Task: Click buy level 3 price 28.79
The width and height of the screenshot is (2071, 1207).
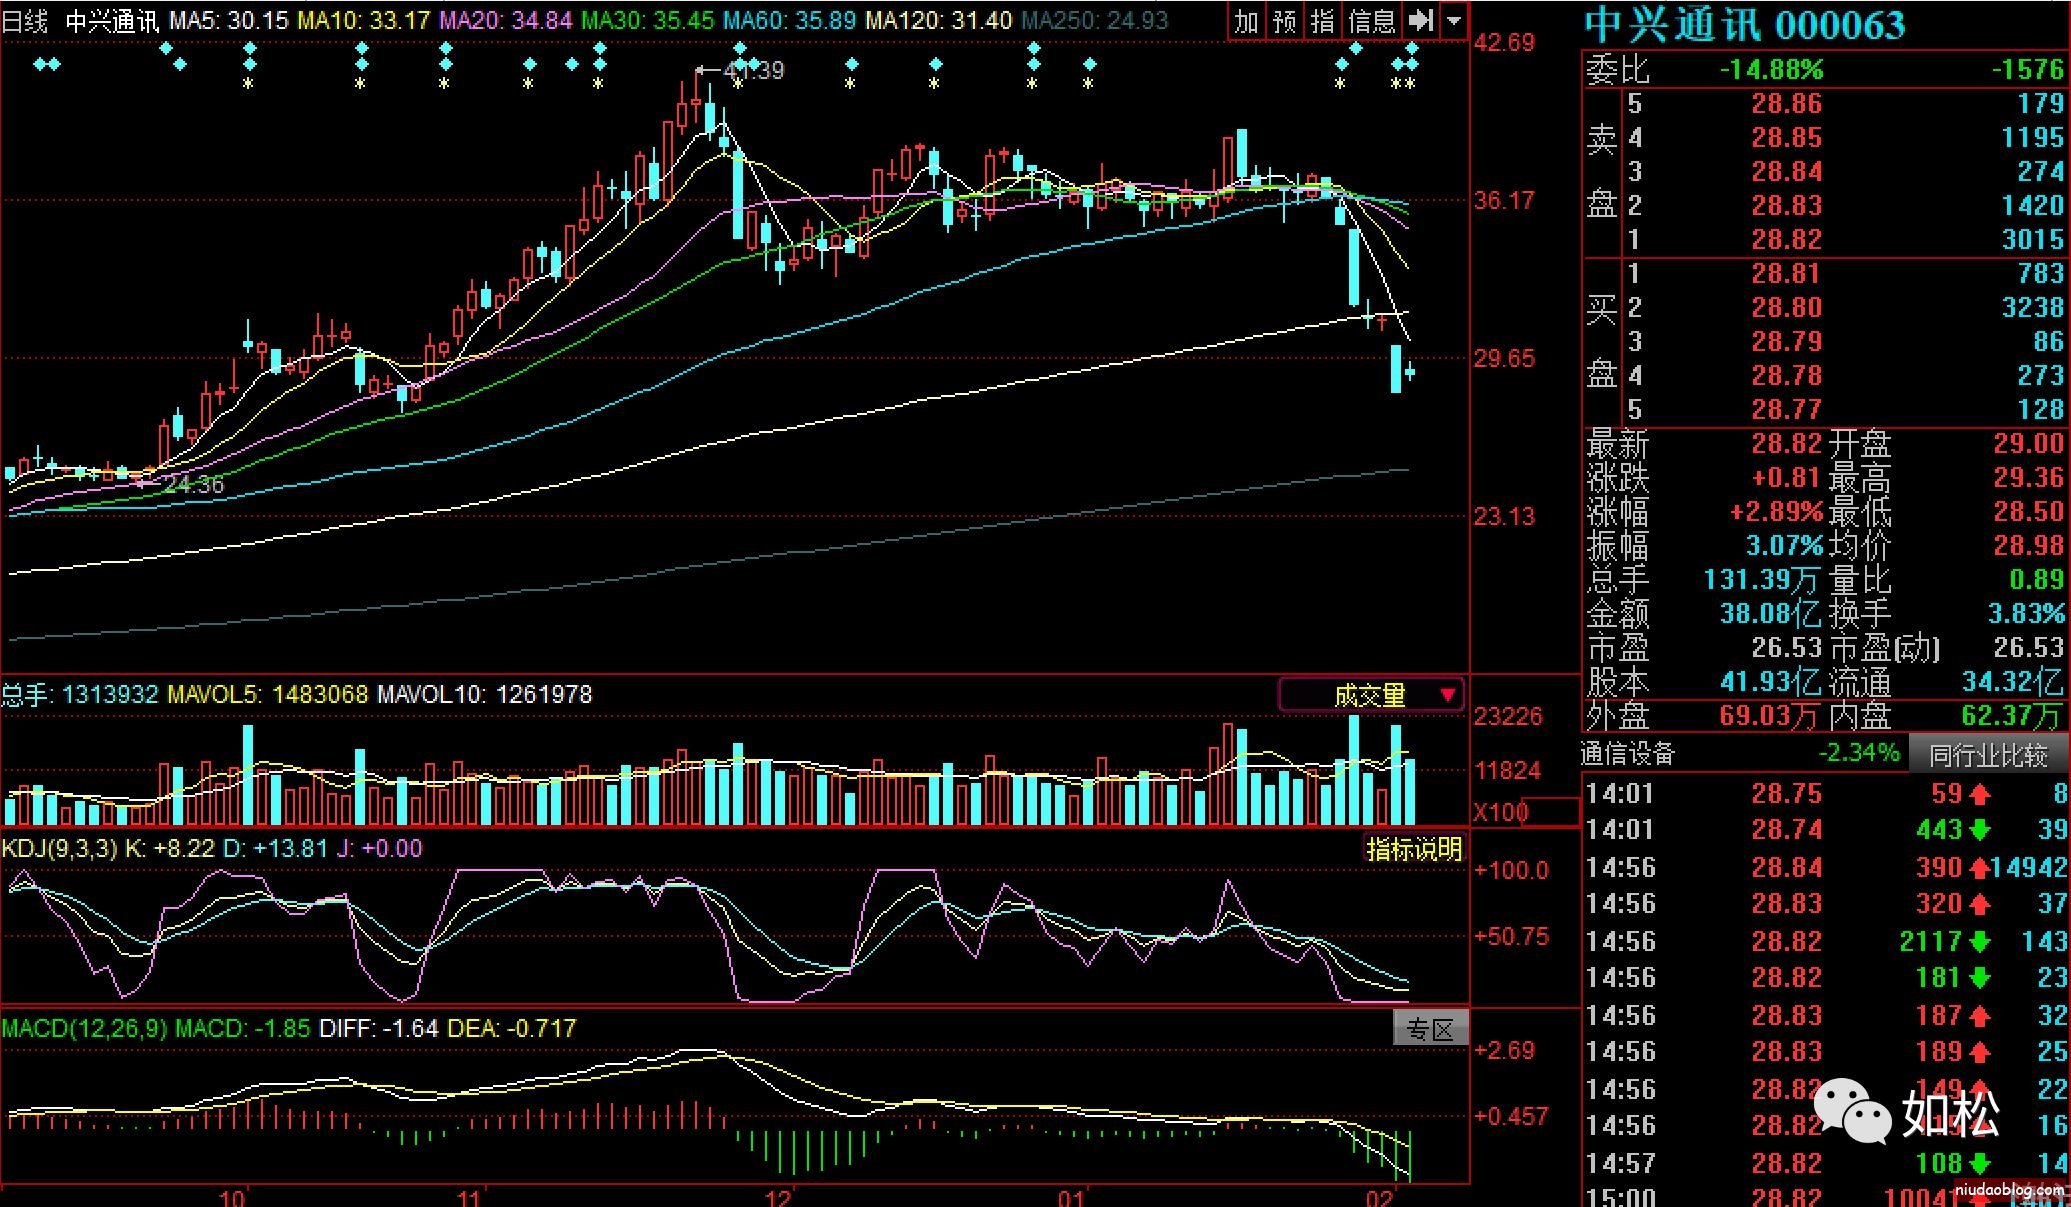Action: [1786, 342]
